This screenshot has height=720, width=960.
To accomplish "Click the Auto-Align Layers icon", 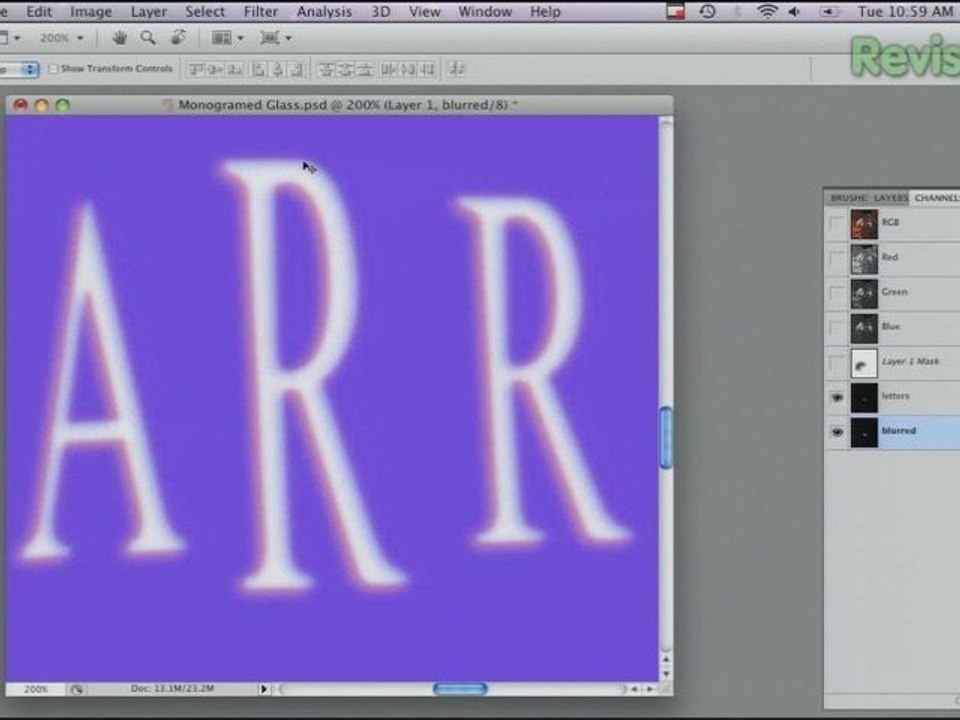I will [456, 69].
